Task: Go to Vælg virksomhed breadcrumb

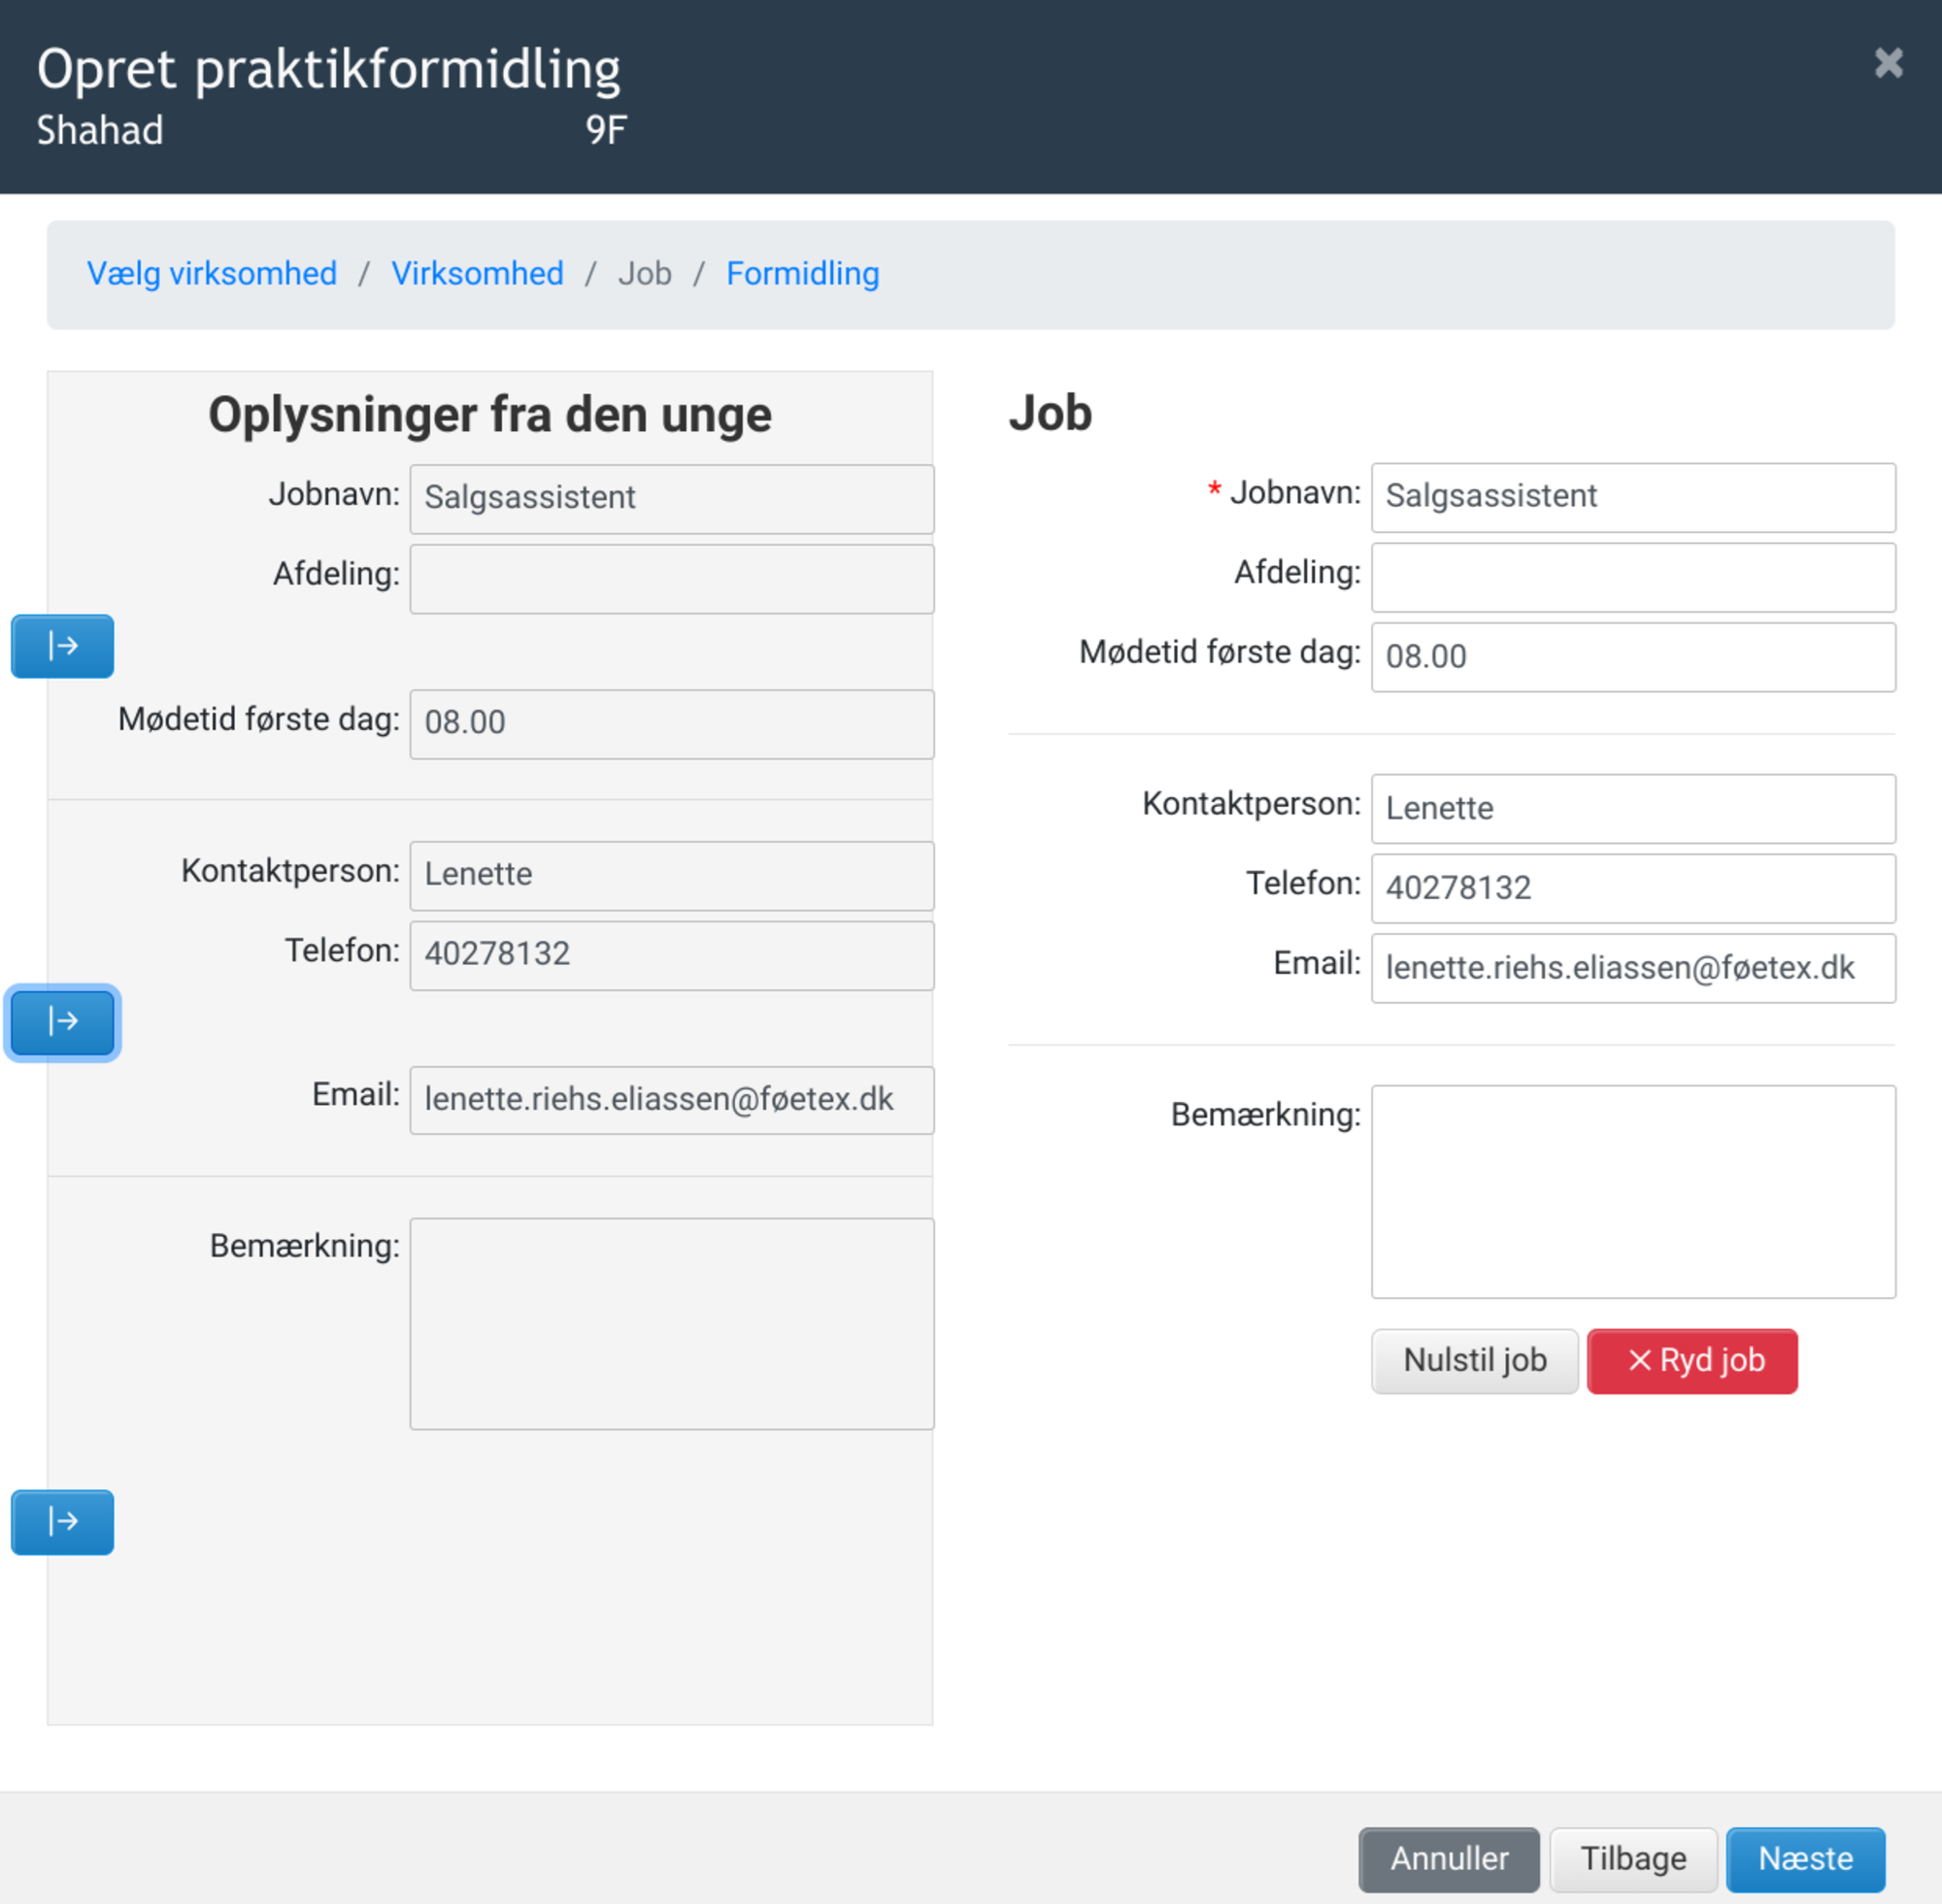Action: [x=211, y=274]
